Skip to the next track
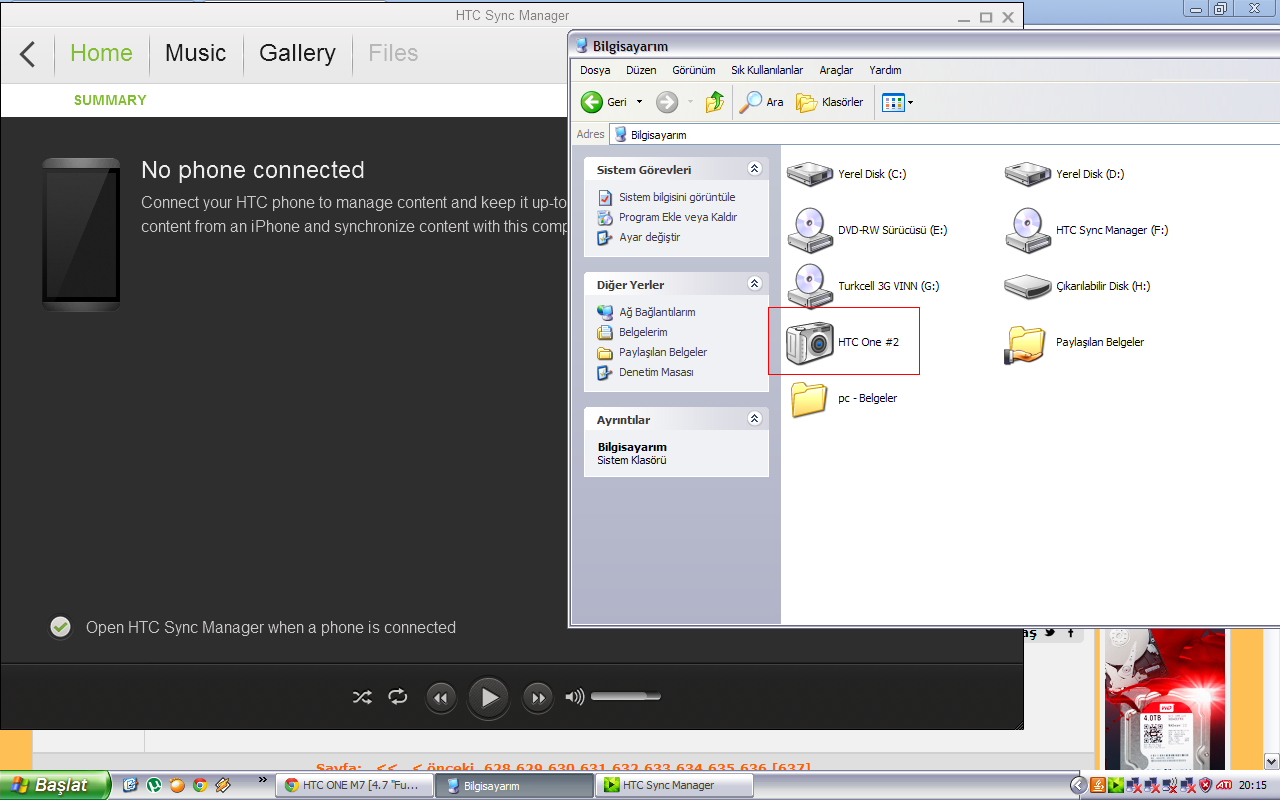This screenshot has width=1280, height=800. coord(538,698)
